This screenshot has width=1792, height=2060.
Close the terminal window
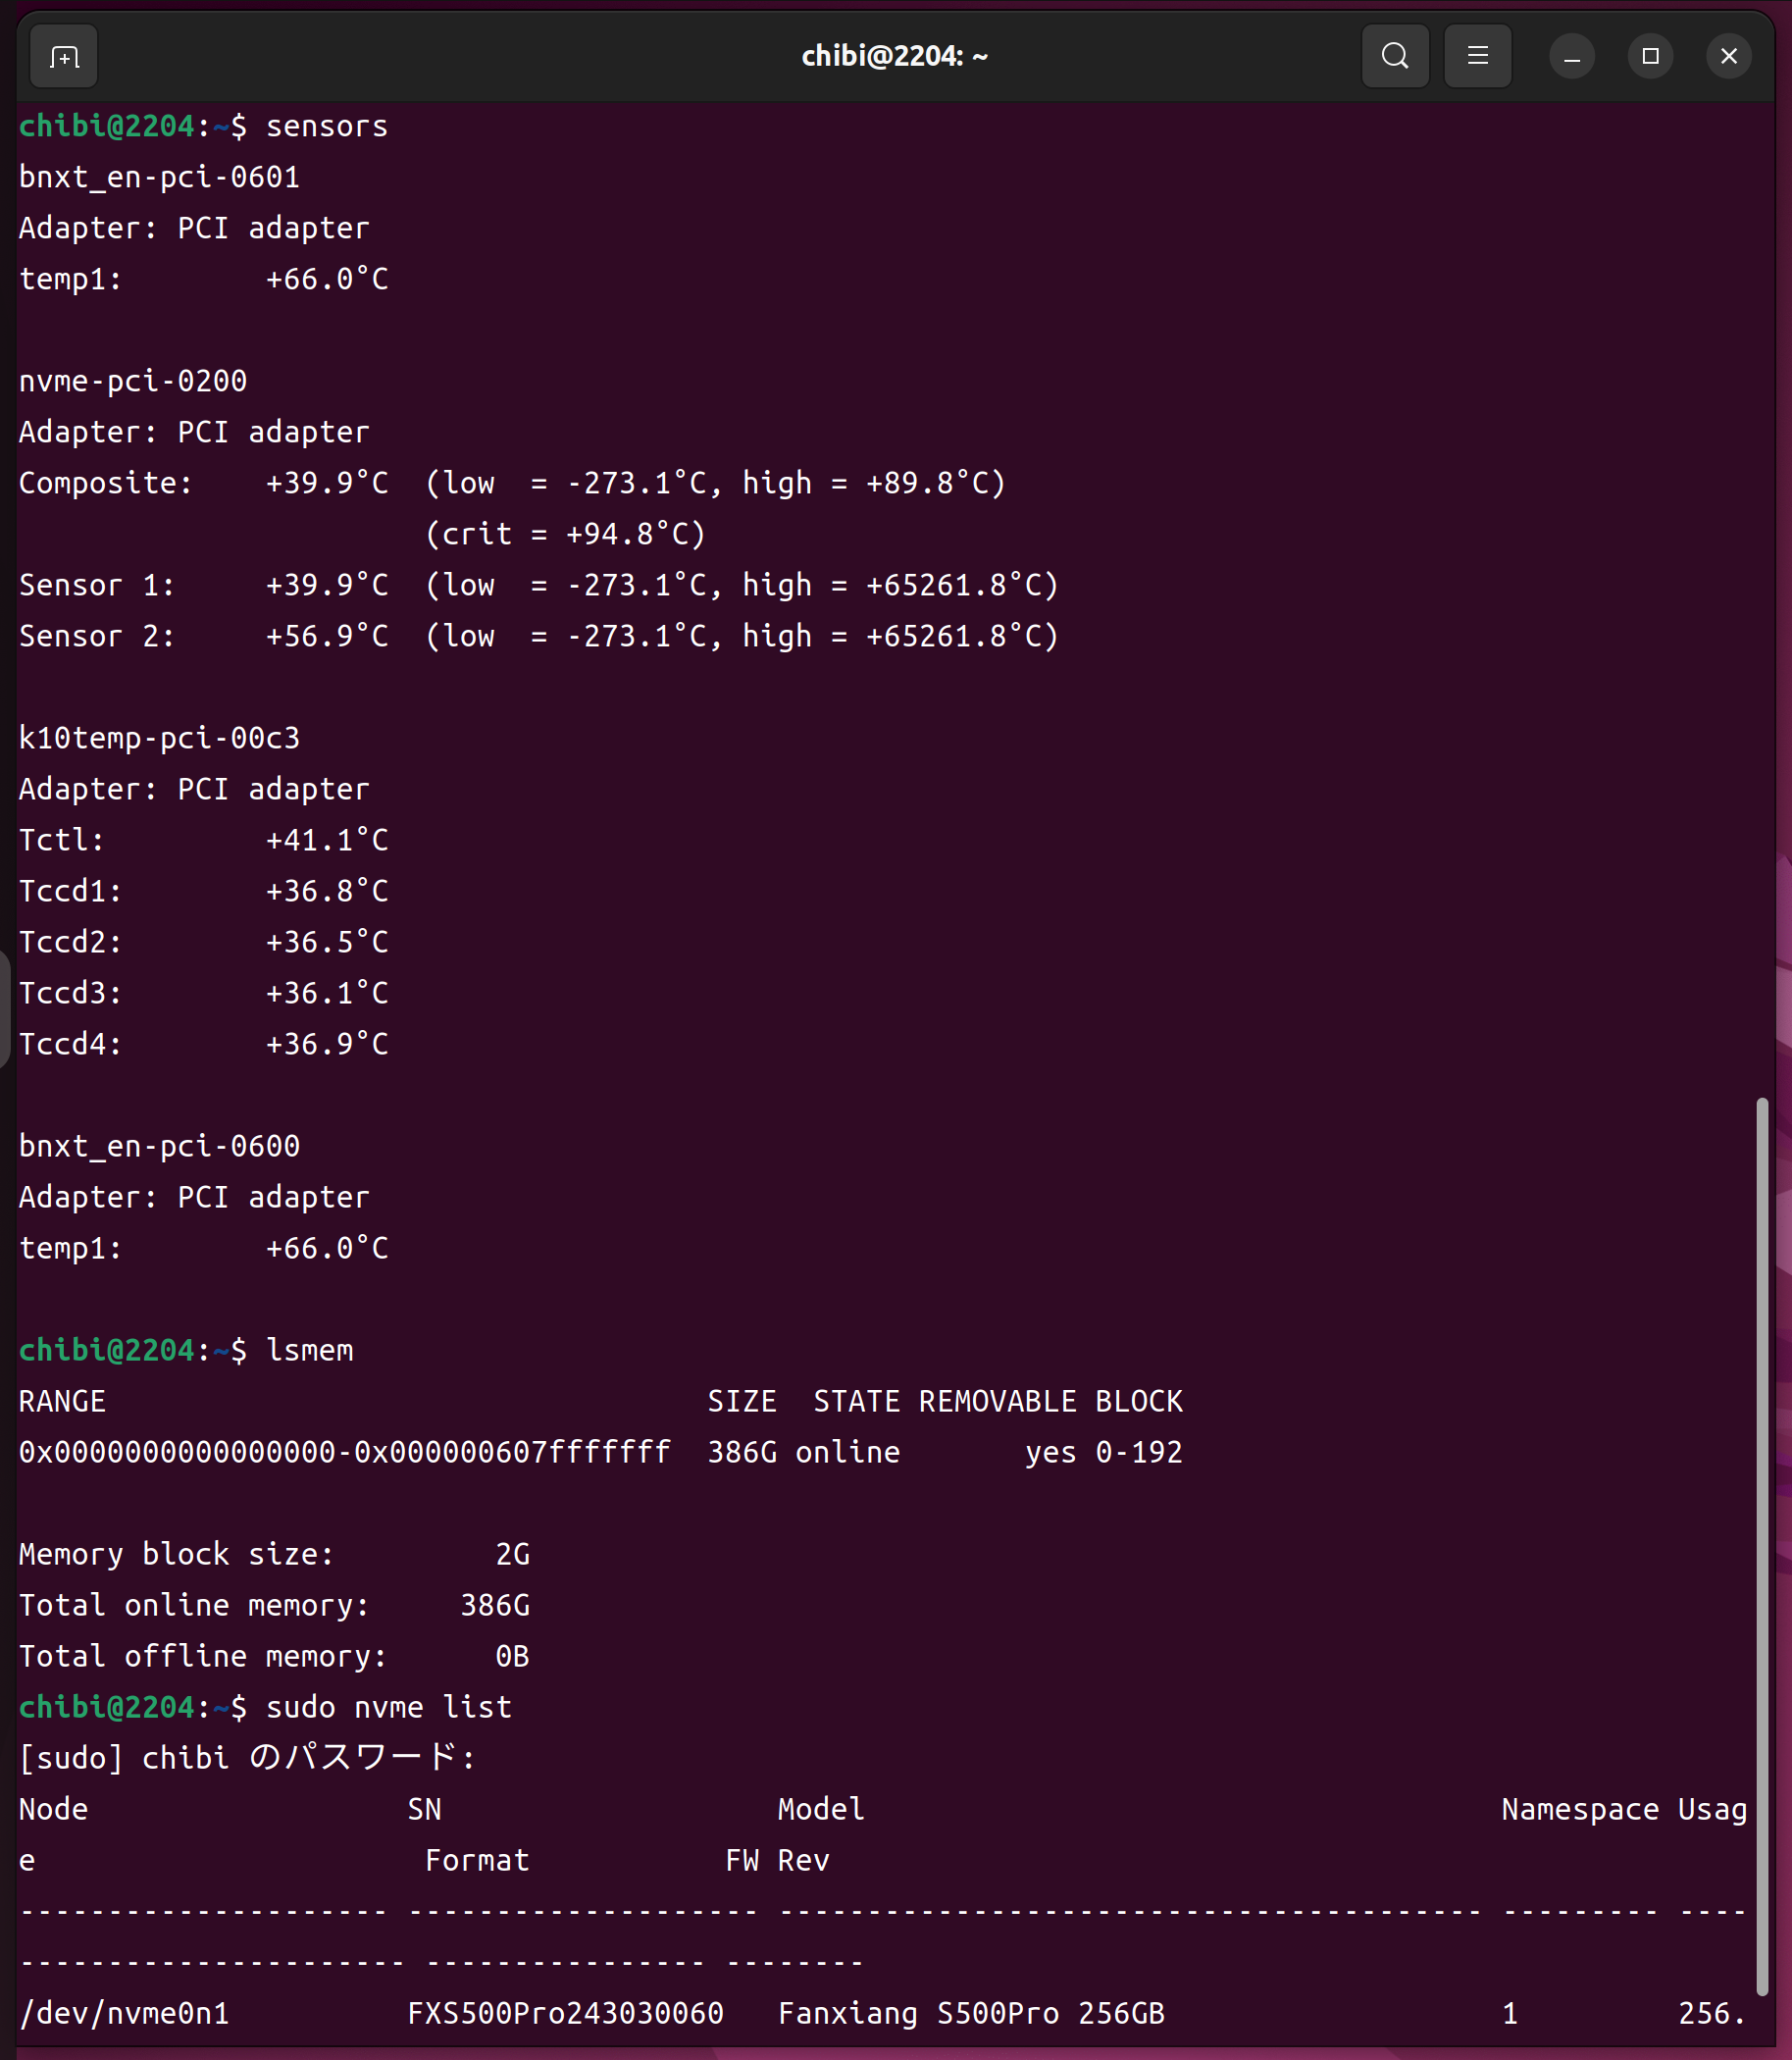pos(1728,57)
